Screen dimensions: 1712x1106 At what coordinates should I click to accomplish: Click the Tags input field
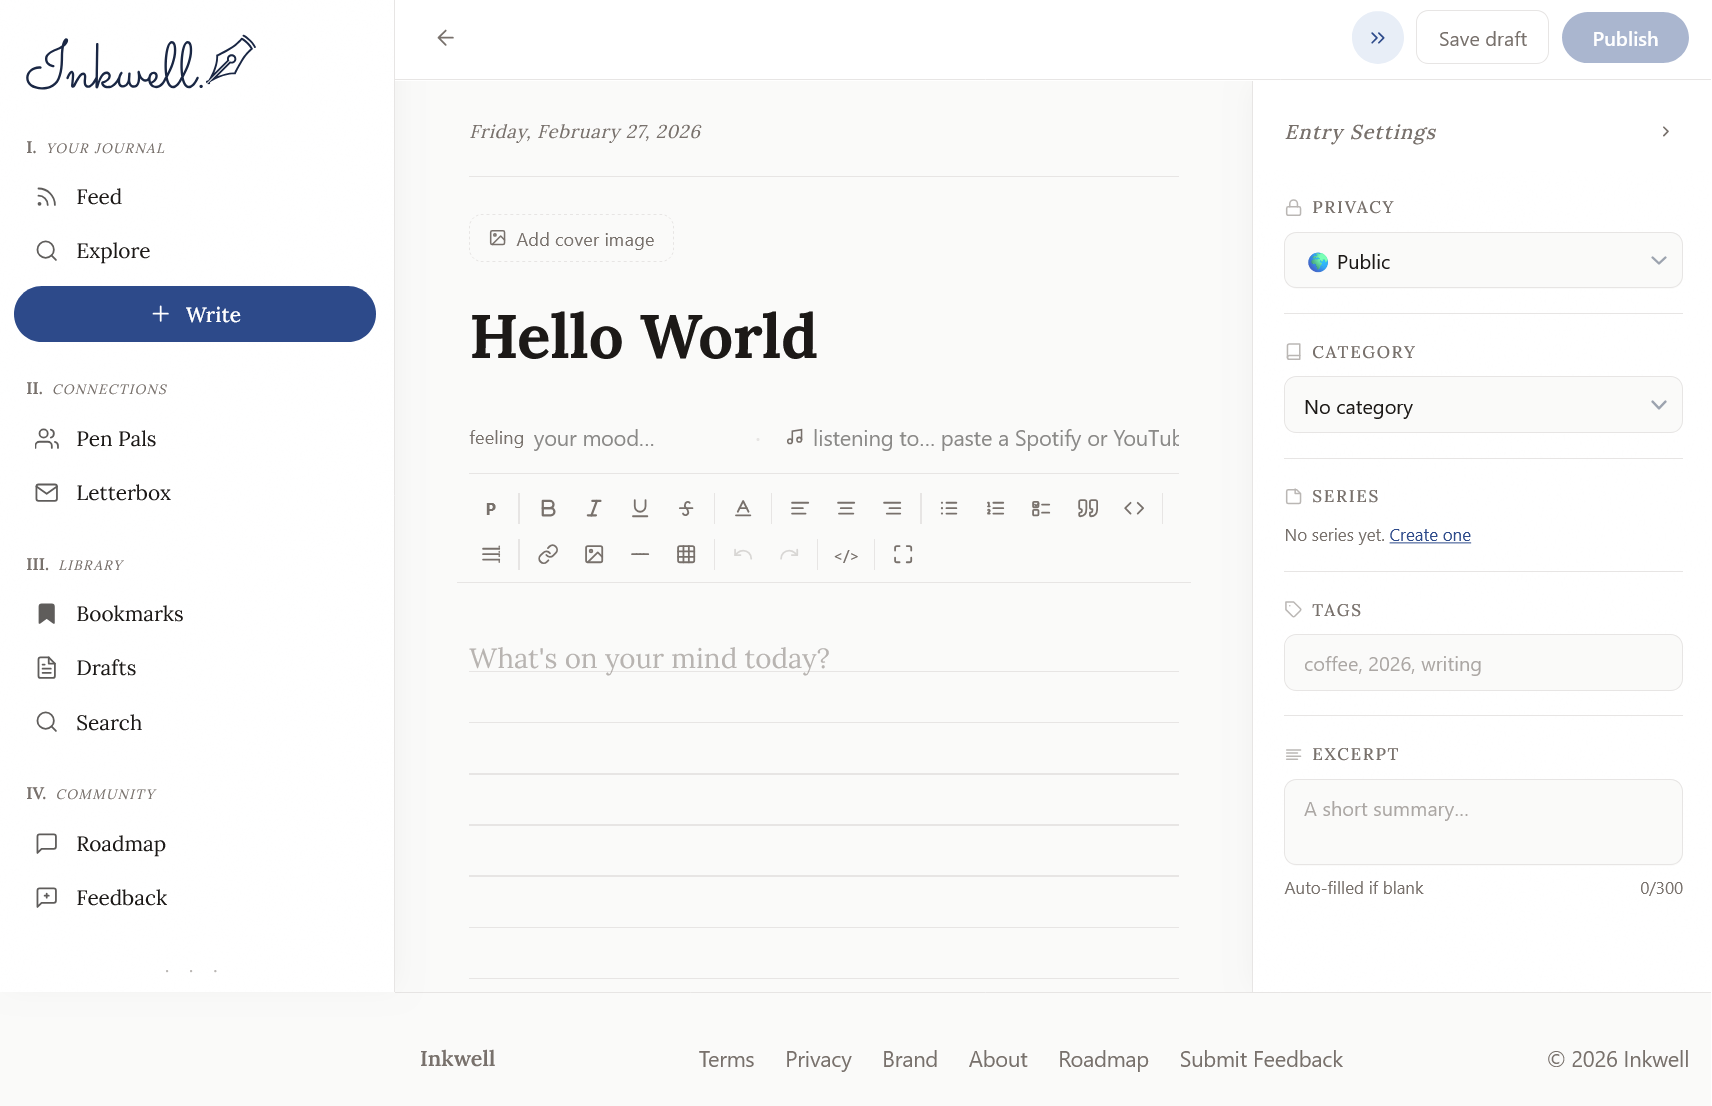(1483, 663)
